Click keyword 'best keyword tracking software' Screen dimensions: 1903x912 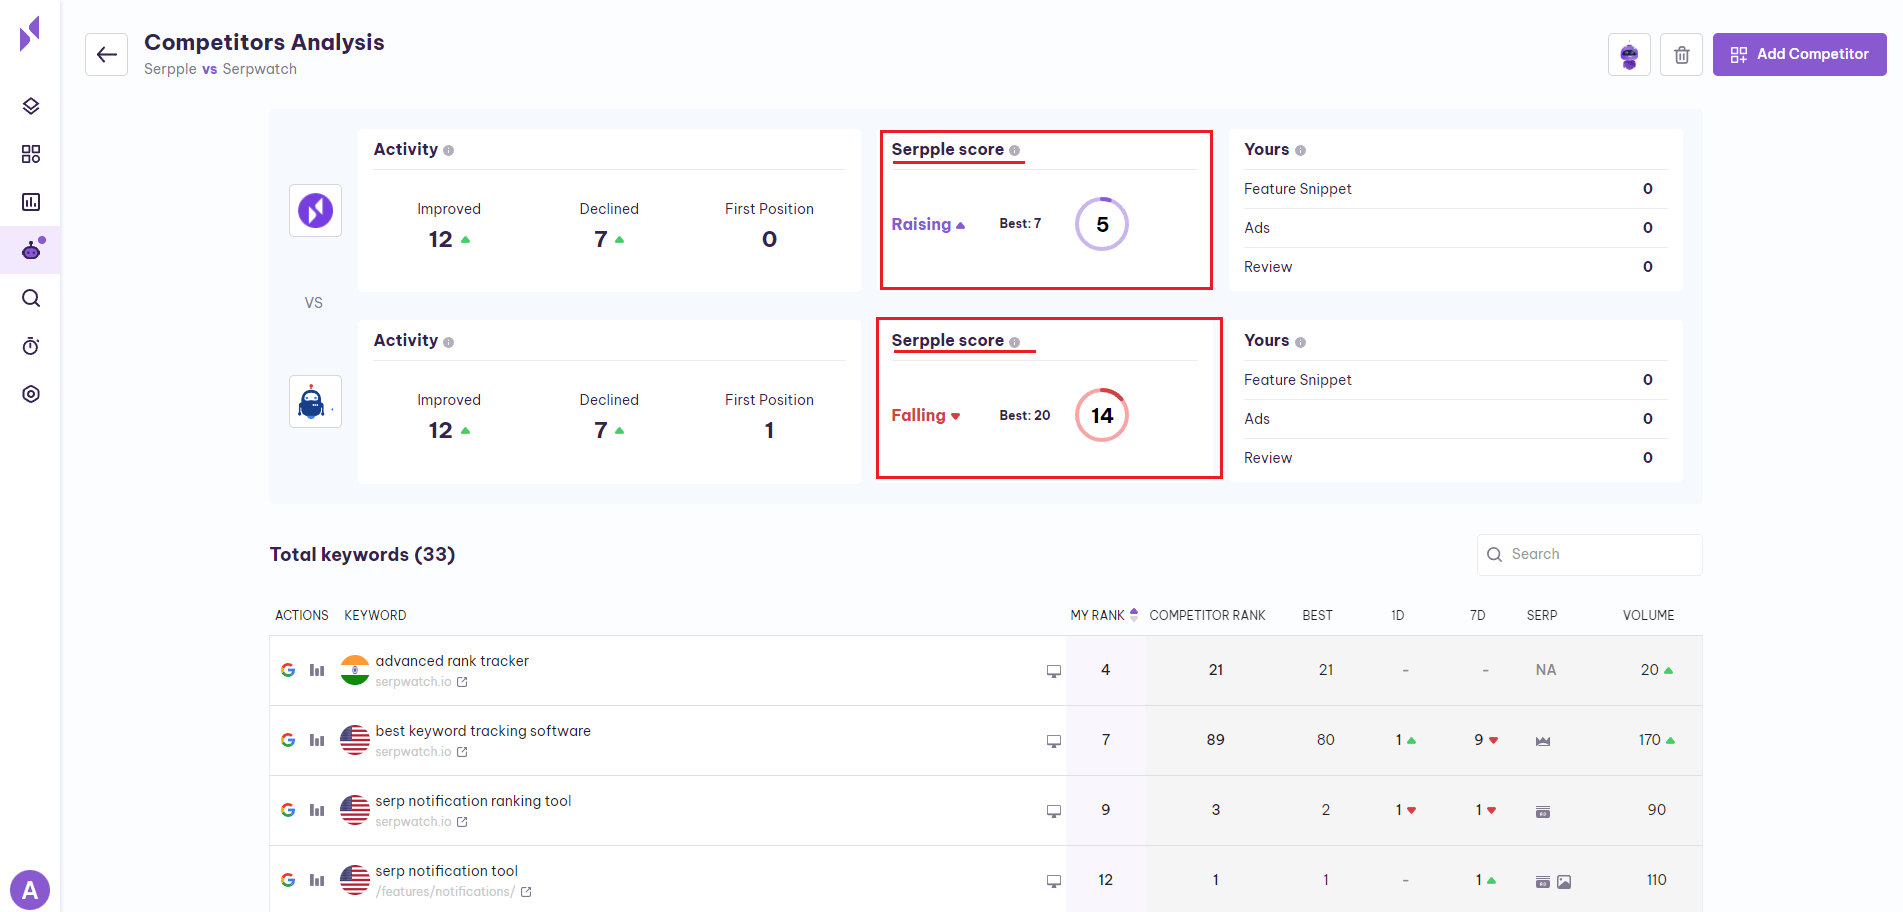[x=483, y=731]
